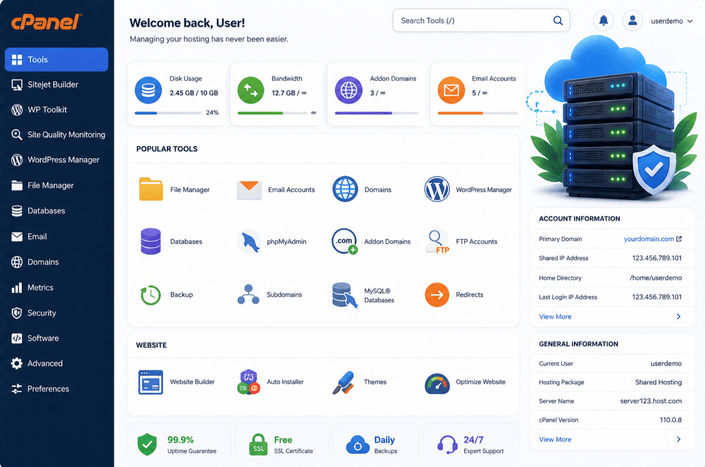Expand Account Information View More chevron
This screenshot has width=705, height=467.
[678, 317]
